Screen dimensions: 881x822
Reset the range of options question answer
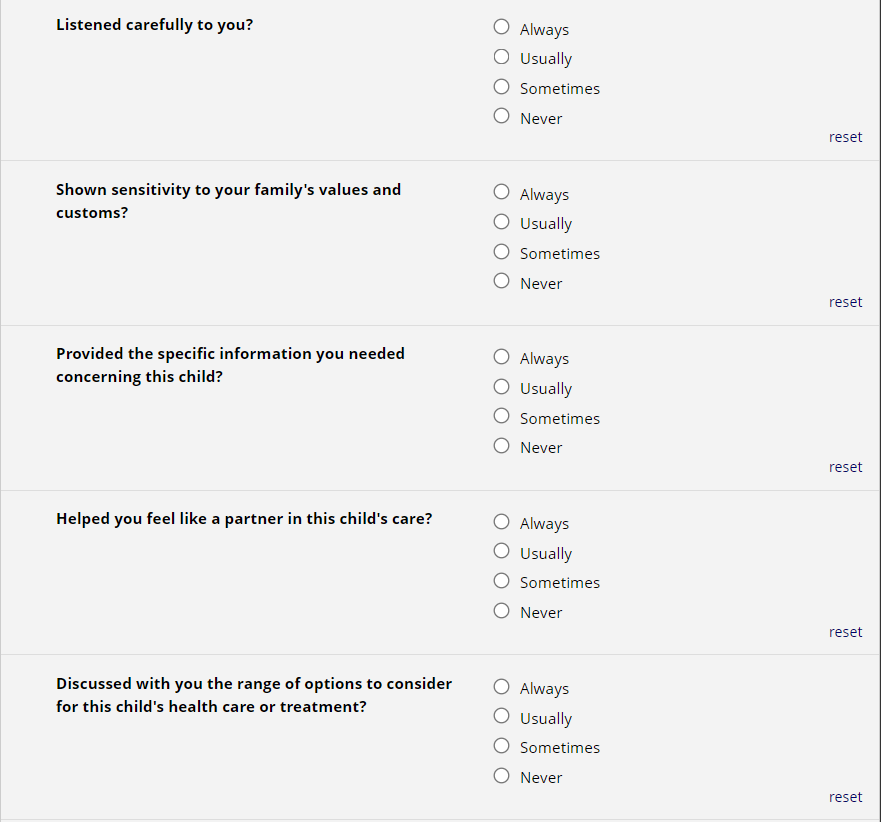pos(845,797)
